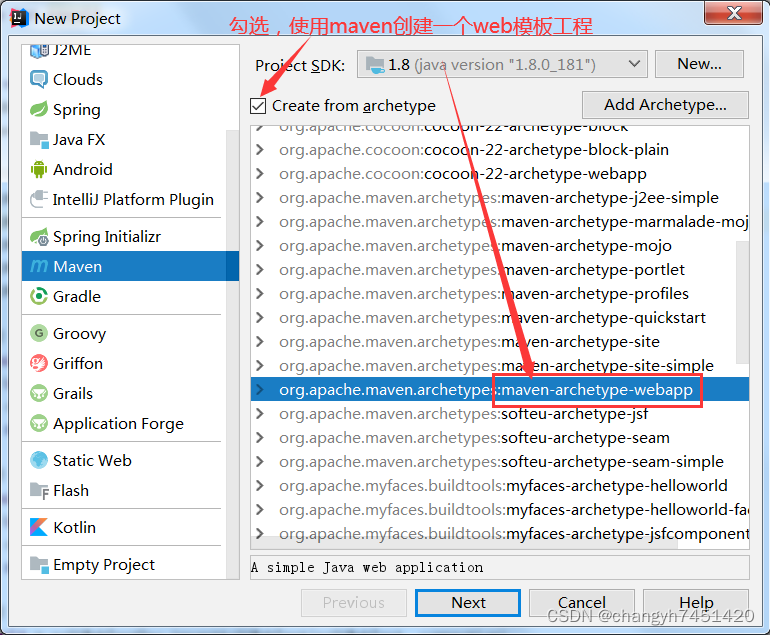770x635 pixels.
Task: Select myfaces-archetype-helloworld-facelets archetype
Action: coord(499,510)
